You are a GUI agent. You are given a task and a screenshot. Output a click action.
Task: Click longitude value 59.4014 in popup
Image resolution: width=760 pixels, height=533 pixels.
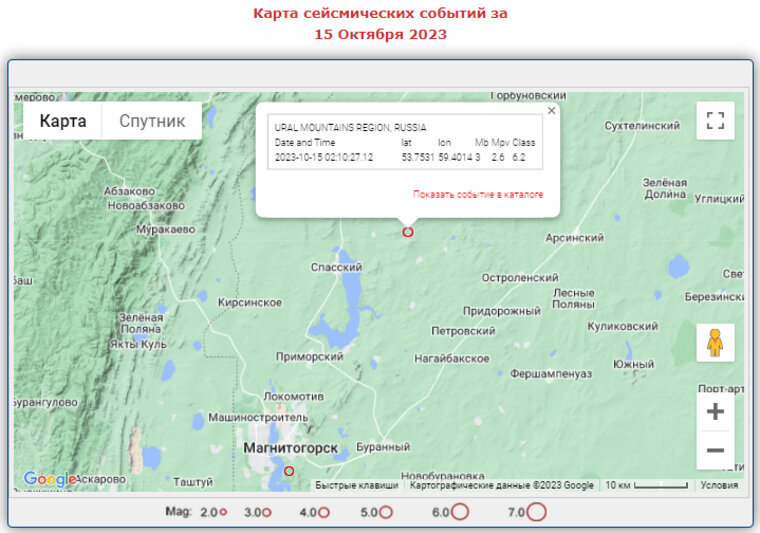point(455,157)
